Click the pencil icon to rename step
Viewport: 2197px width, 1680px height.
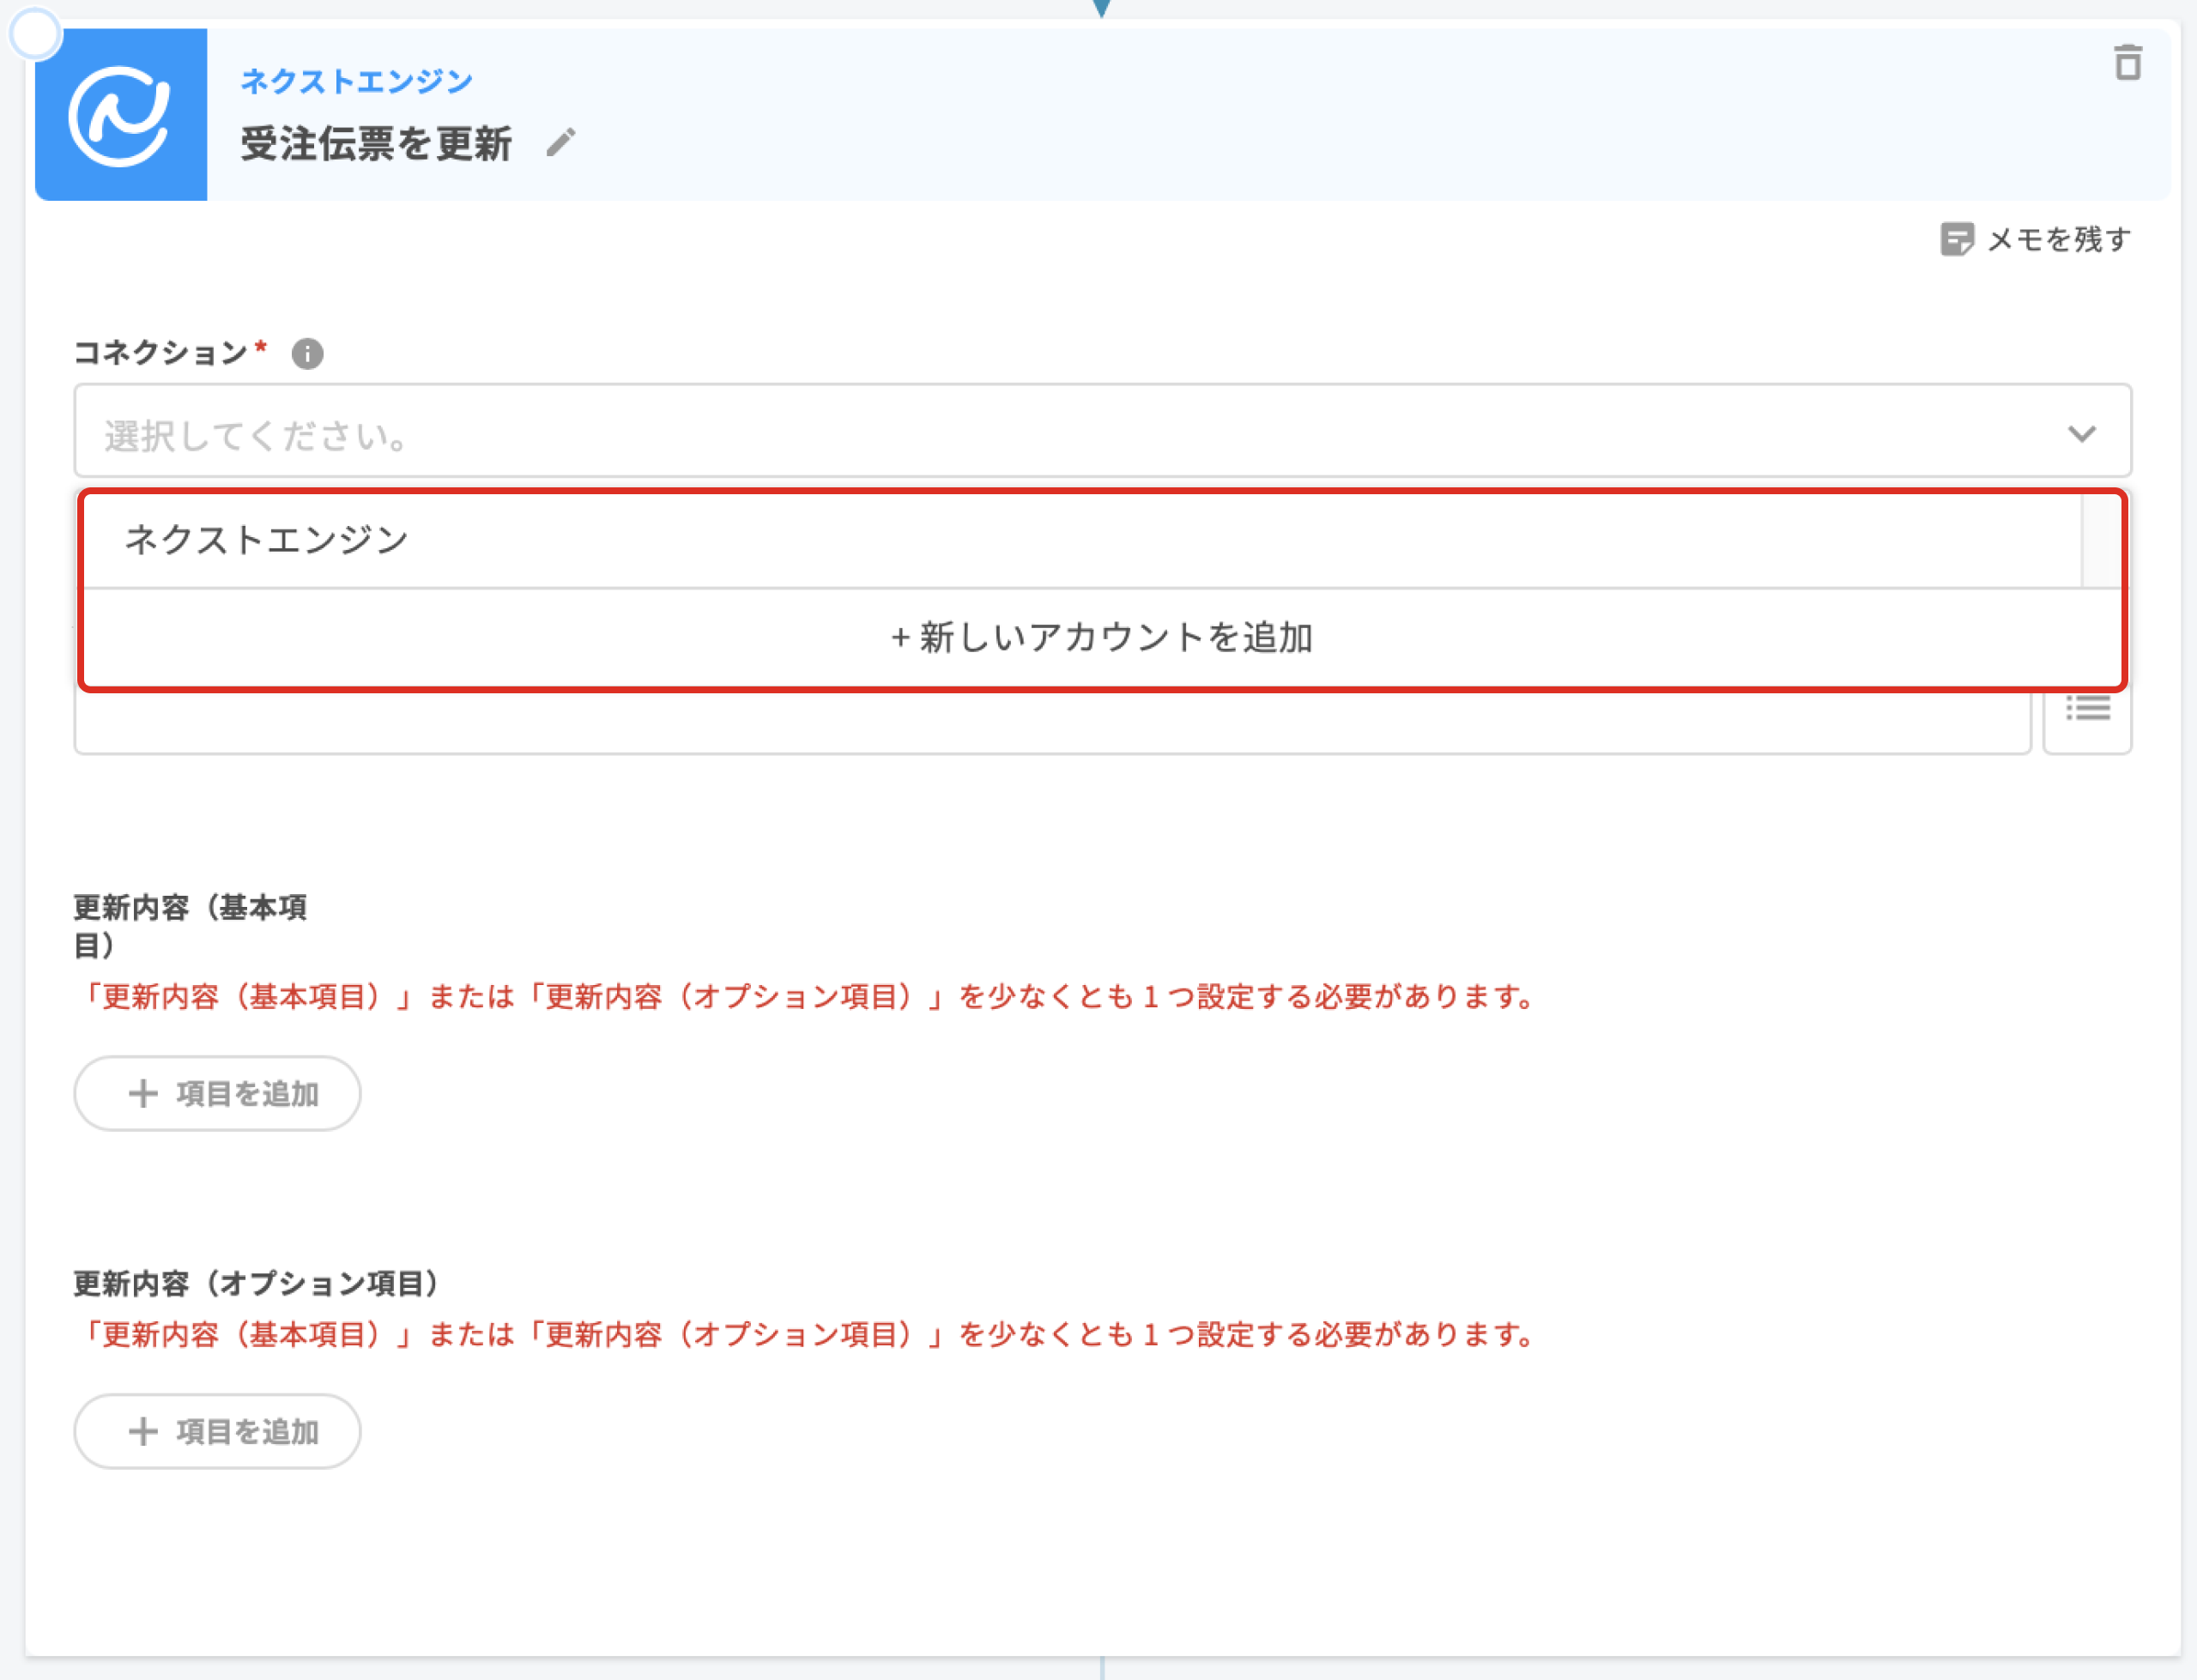point(561,142)
